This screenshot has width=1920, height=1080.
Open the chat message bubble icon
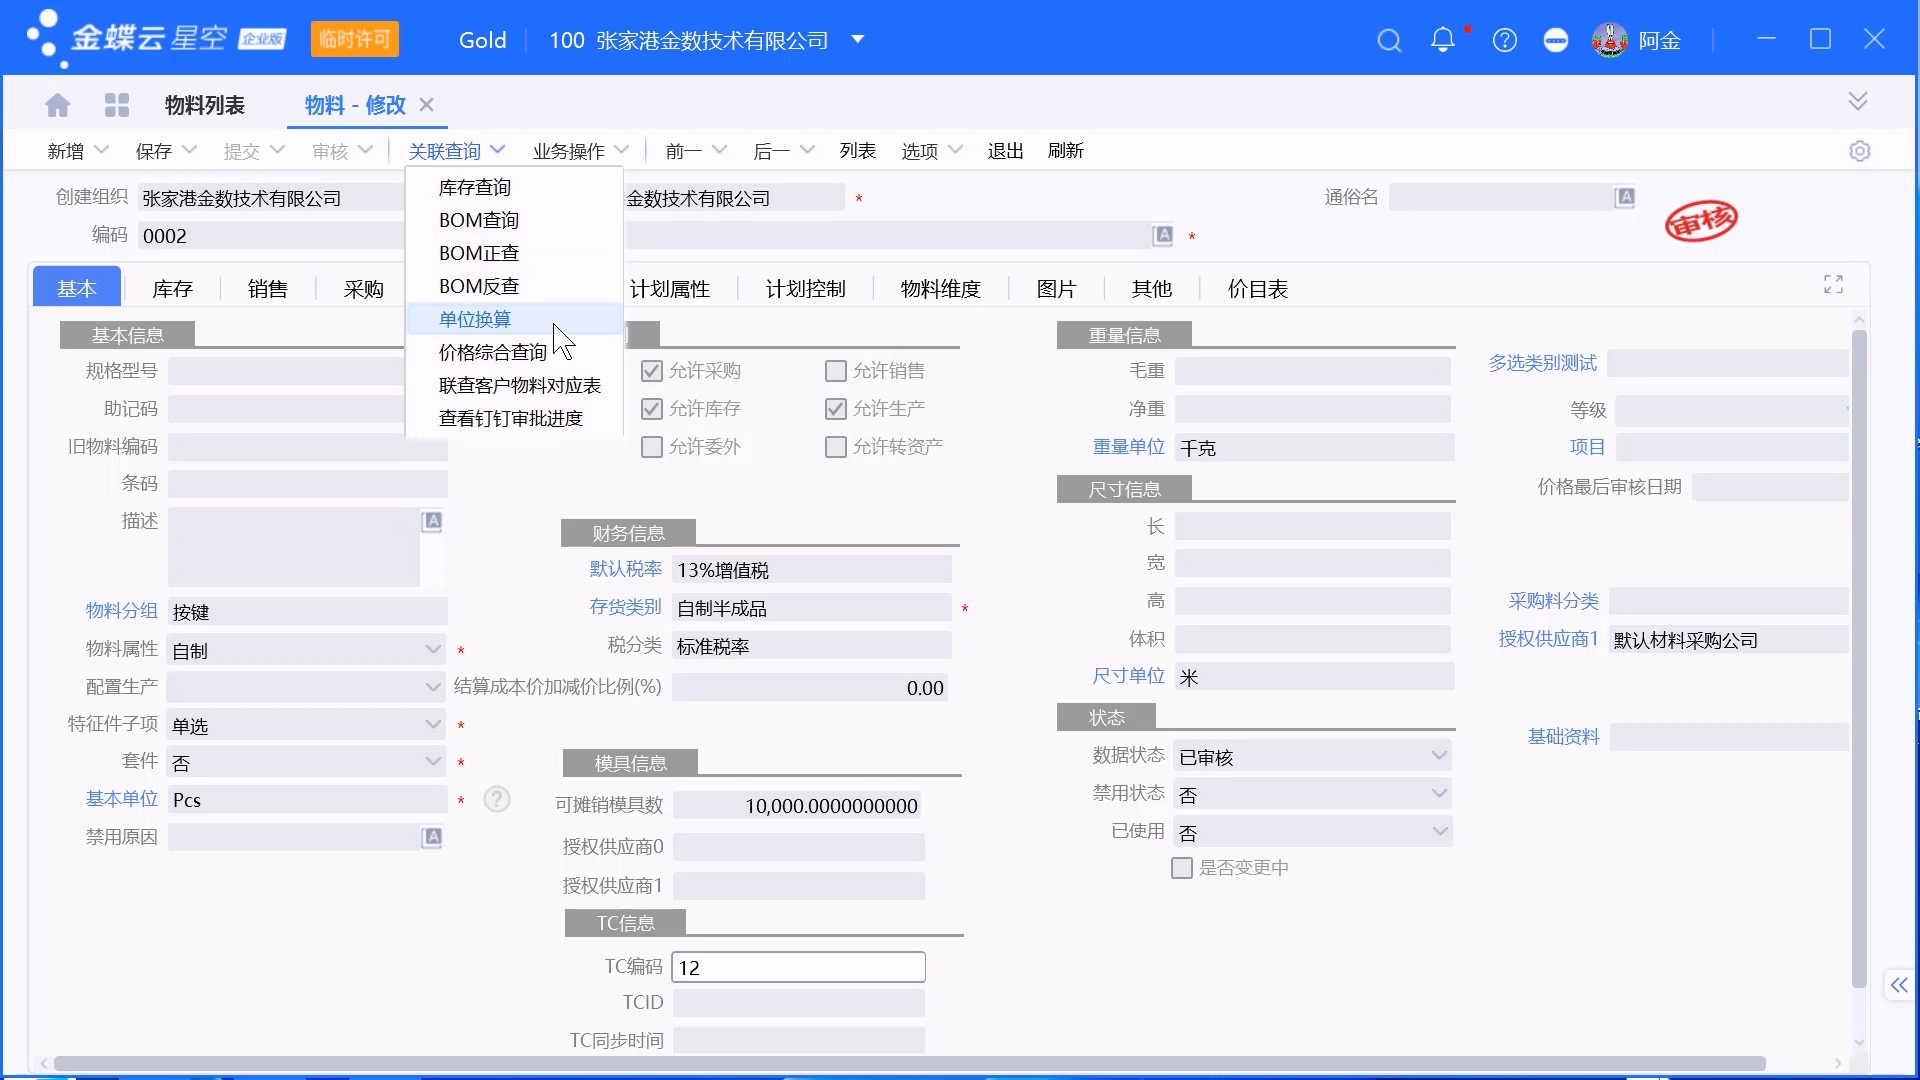click(x=1556, y=40)
